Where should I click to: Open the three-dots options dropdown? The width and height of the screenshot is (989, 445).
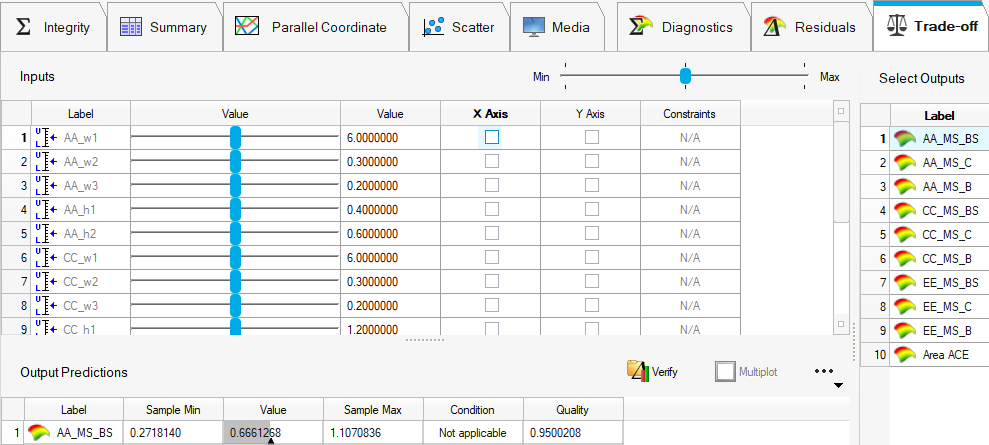(x=824, y=371)
